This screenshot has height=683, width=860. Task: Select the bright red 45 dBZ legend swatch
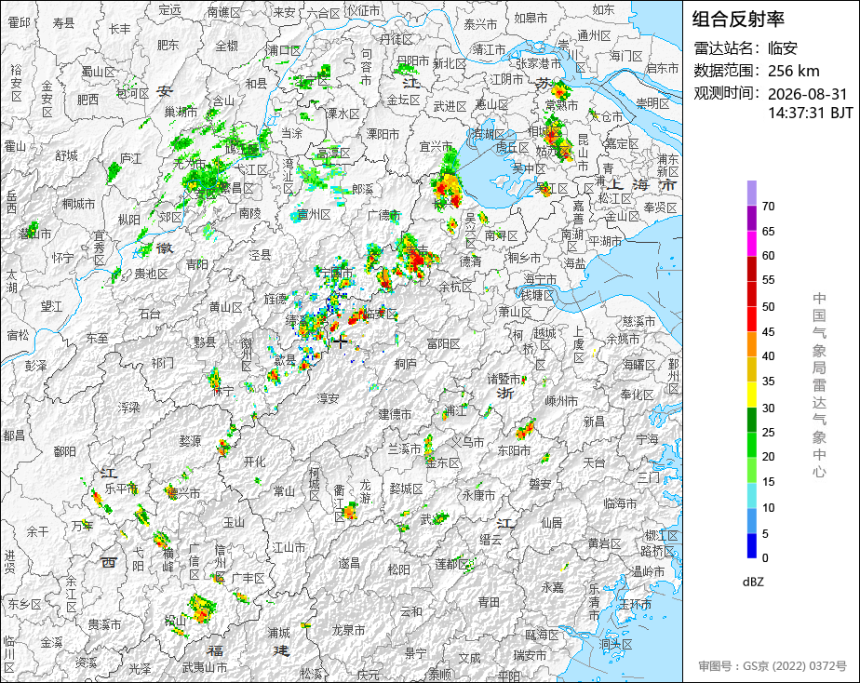[x=752, y=319]
